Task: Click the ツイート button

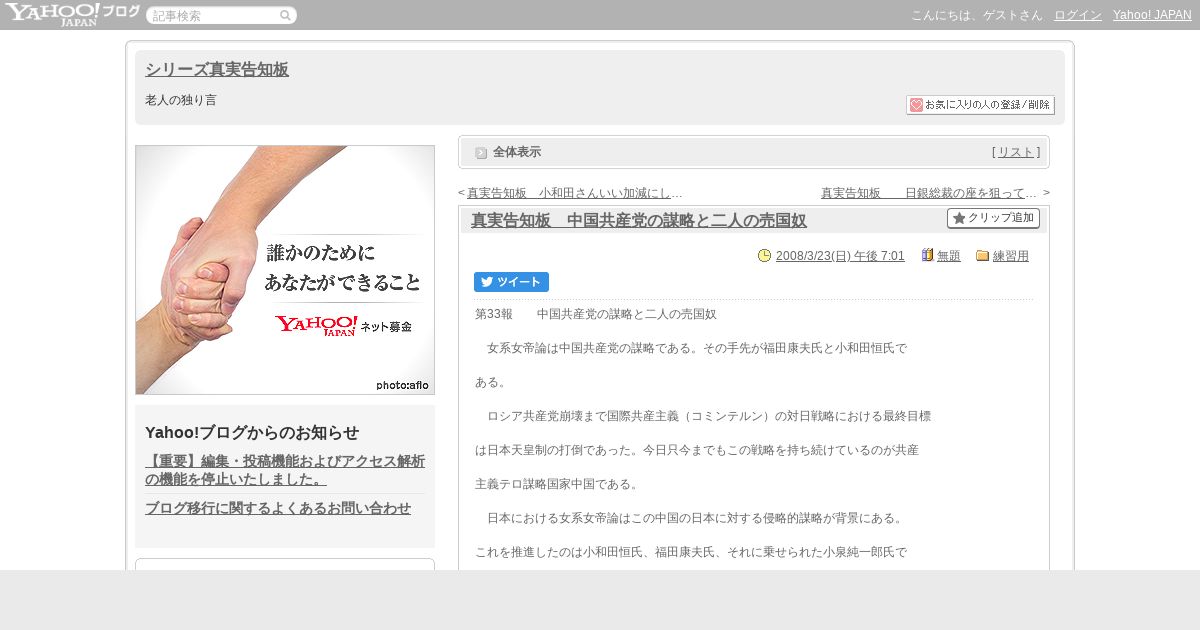Action: 511,282
